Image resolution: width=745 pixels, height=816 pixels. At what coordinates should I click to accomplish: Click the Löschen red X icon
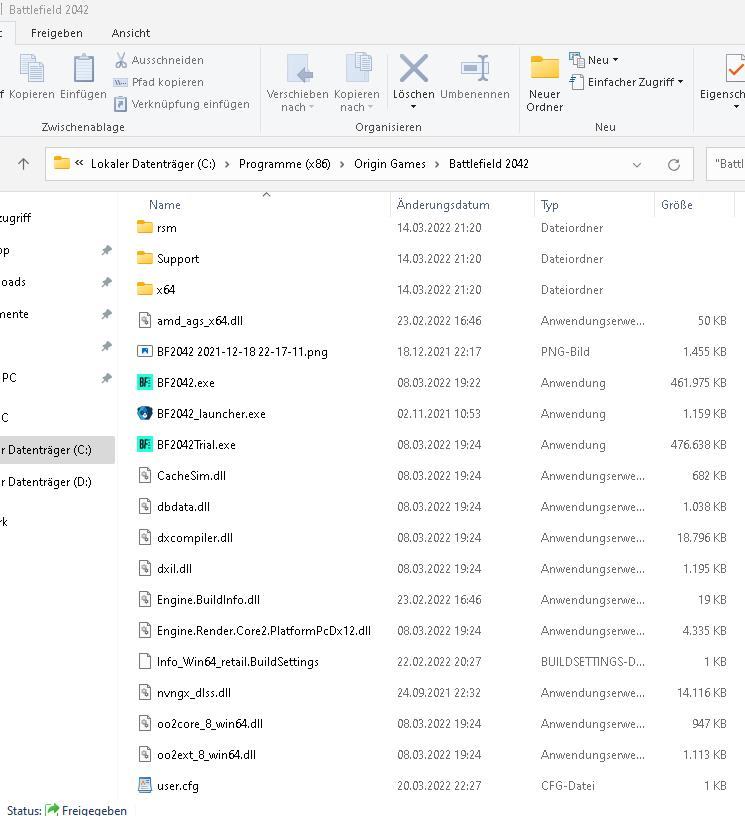414,68
